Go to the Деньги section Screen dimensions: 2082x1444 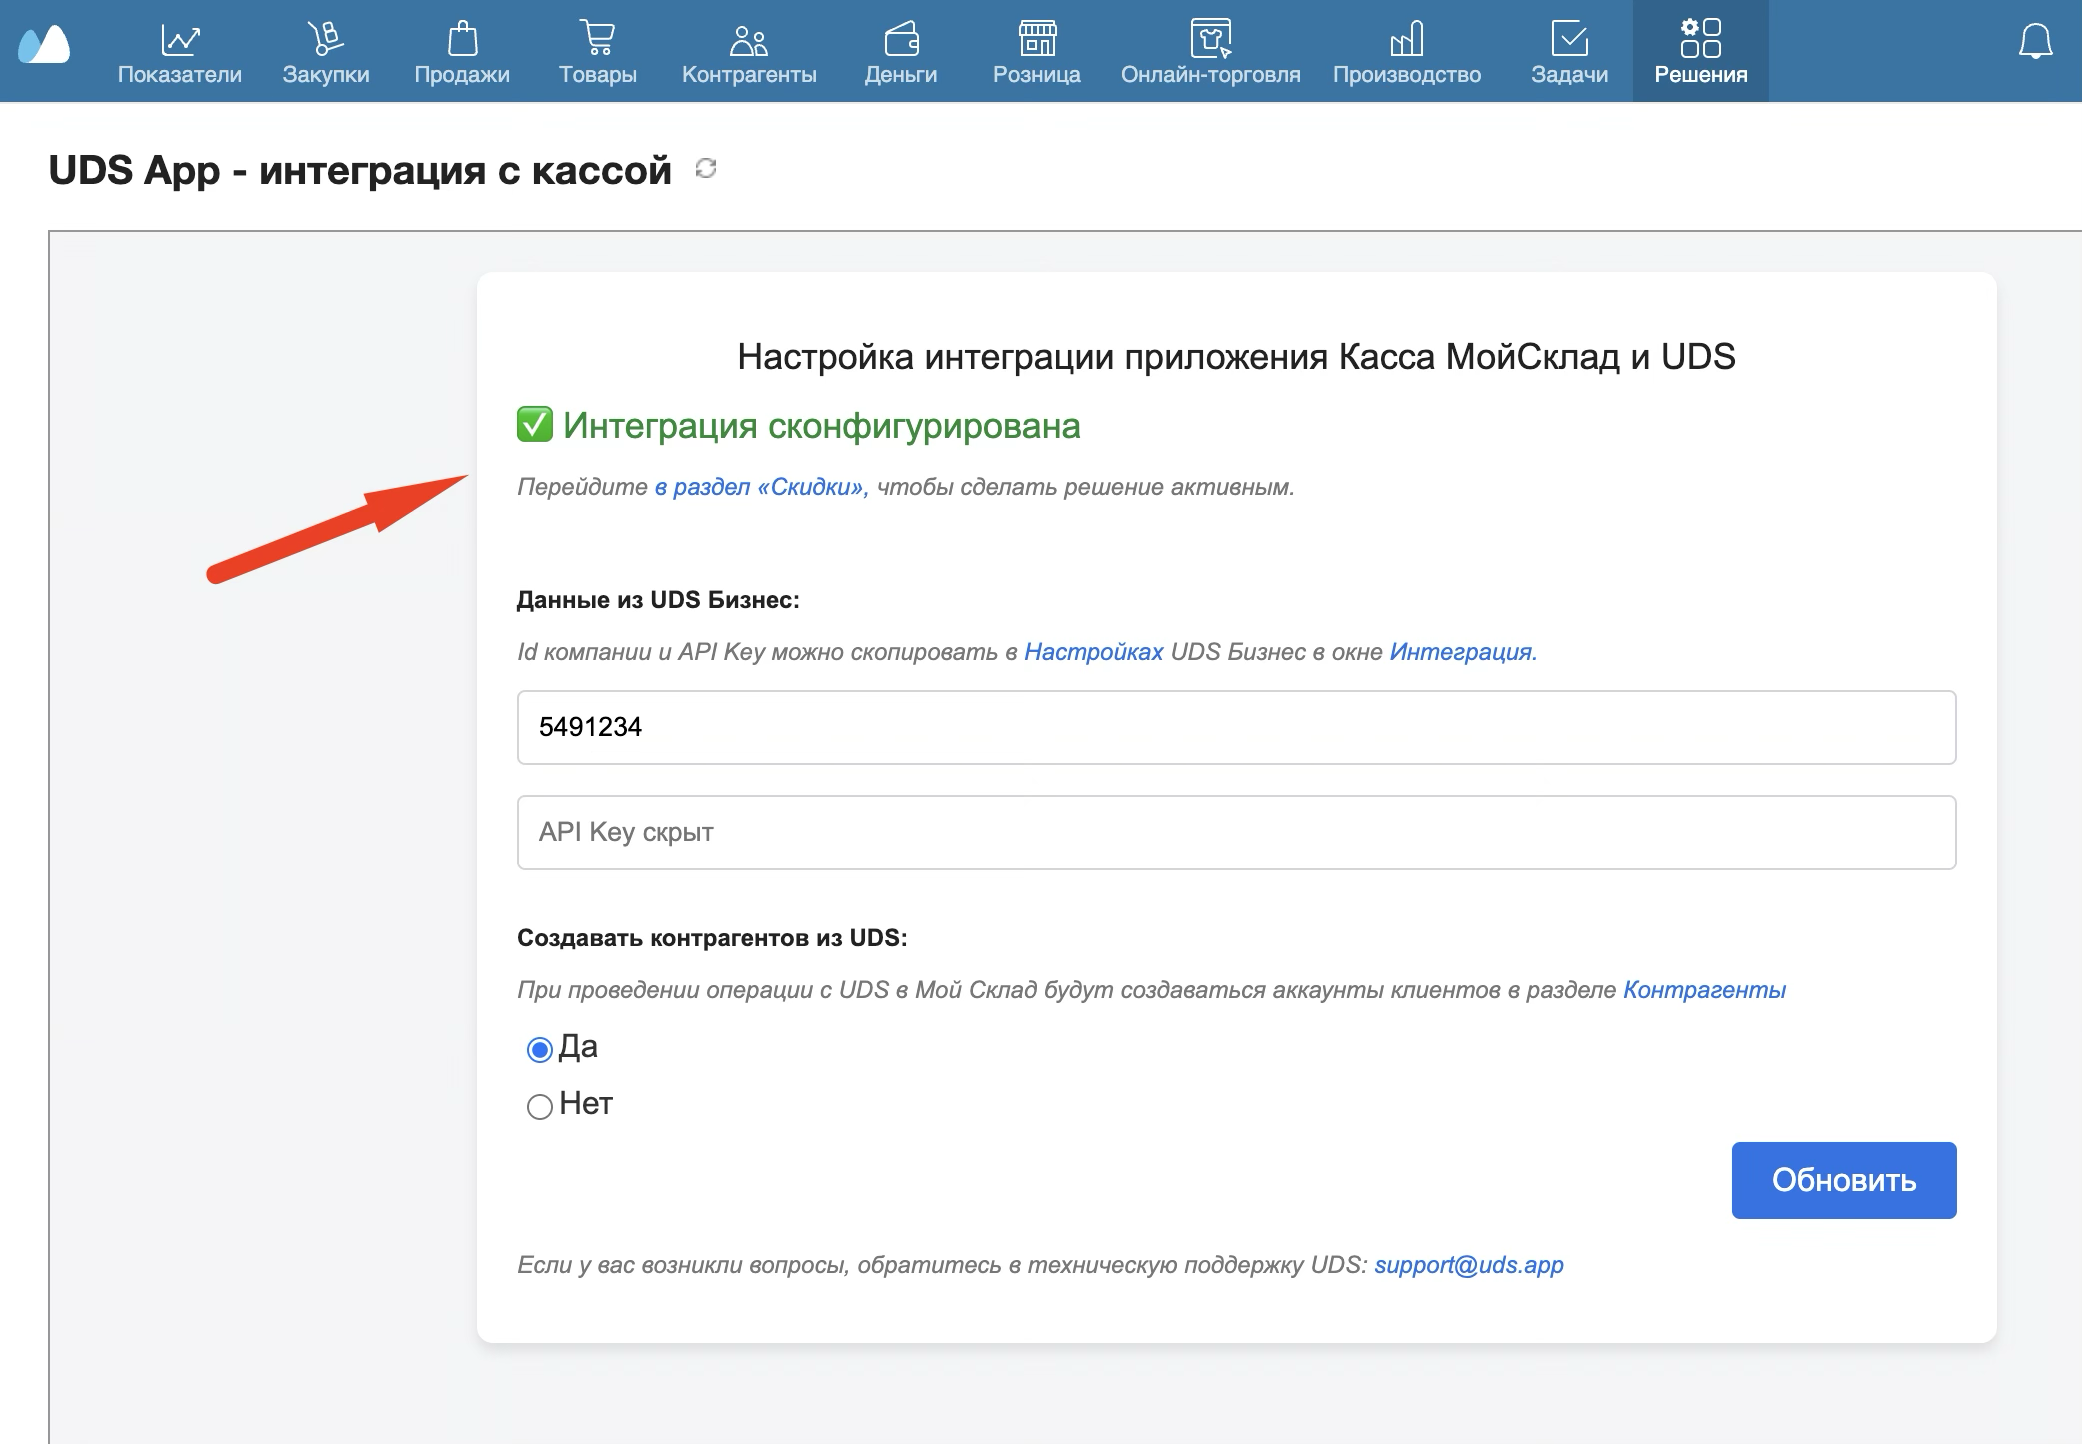(901, 52)
